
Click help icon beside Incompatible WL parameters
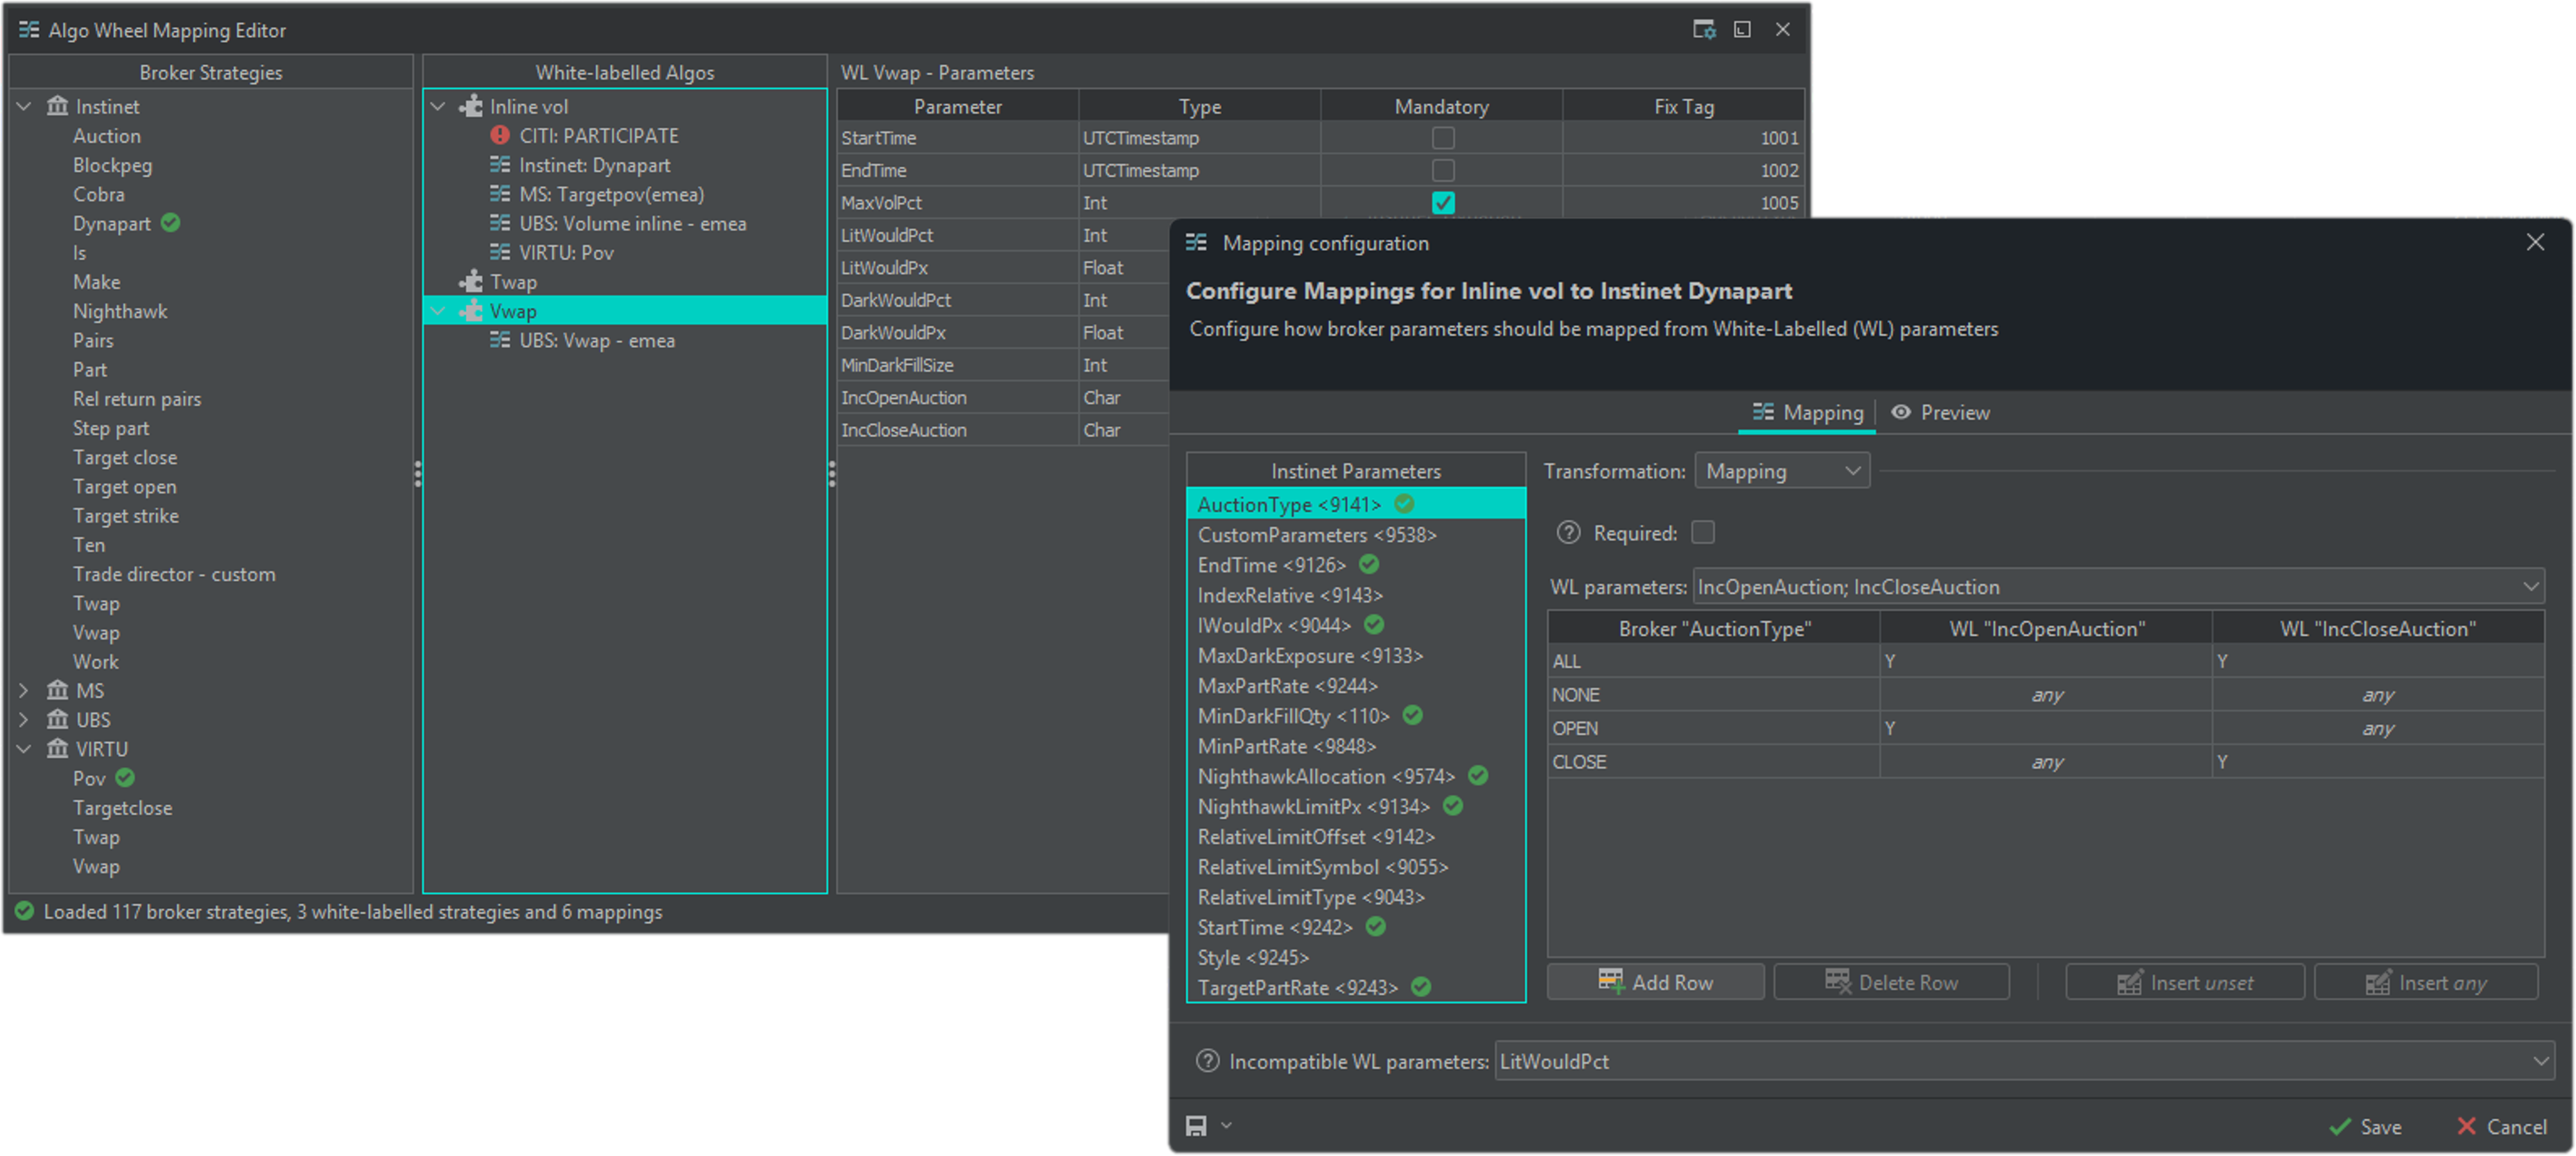tap(1207, 1061)
